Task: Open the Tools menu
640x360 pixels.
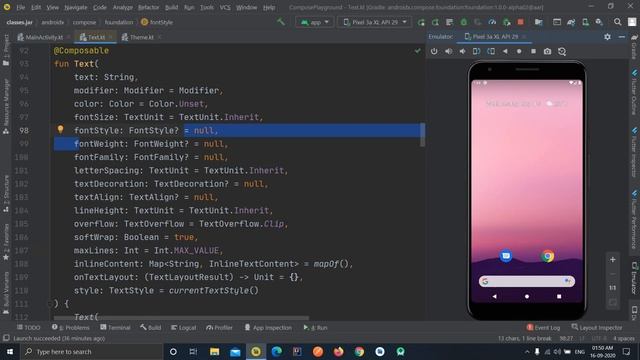Action: 207,7
